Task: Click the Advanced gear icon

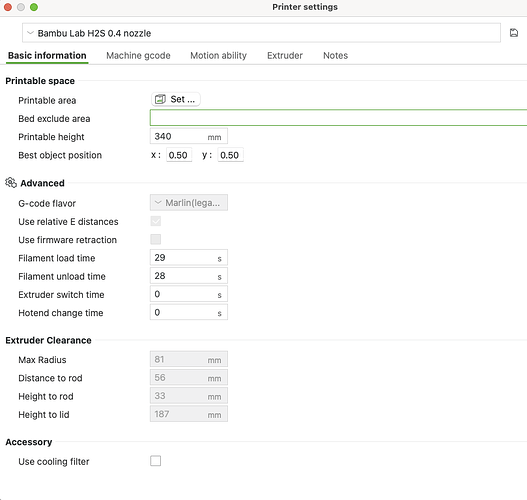Action: (11, 183)
